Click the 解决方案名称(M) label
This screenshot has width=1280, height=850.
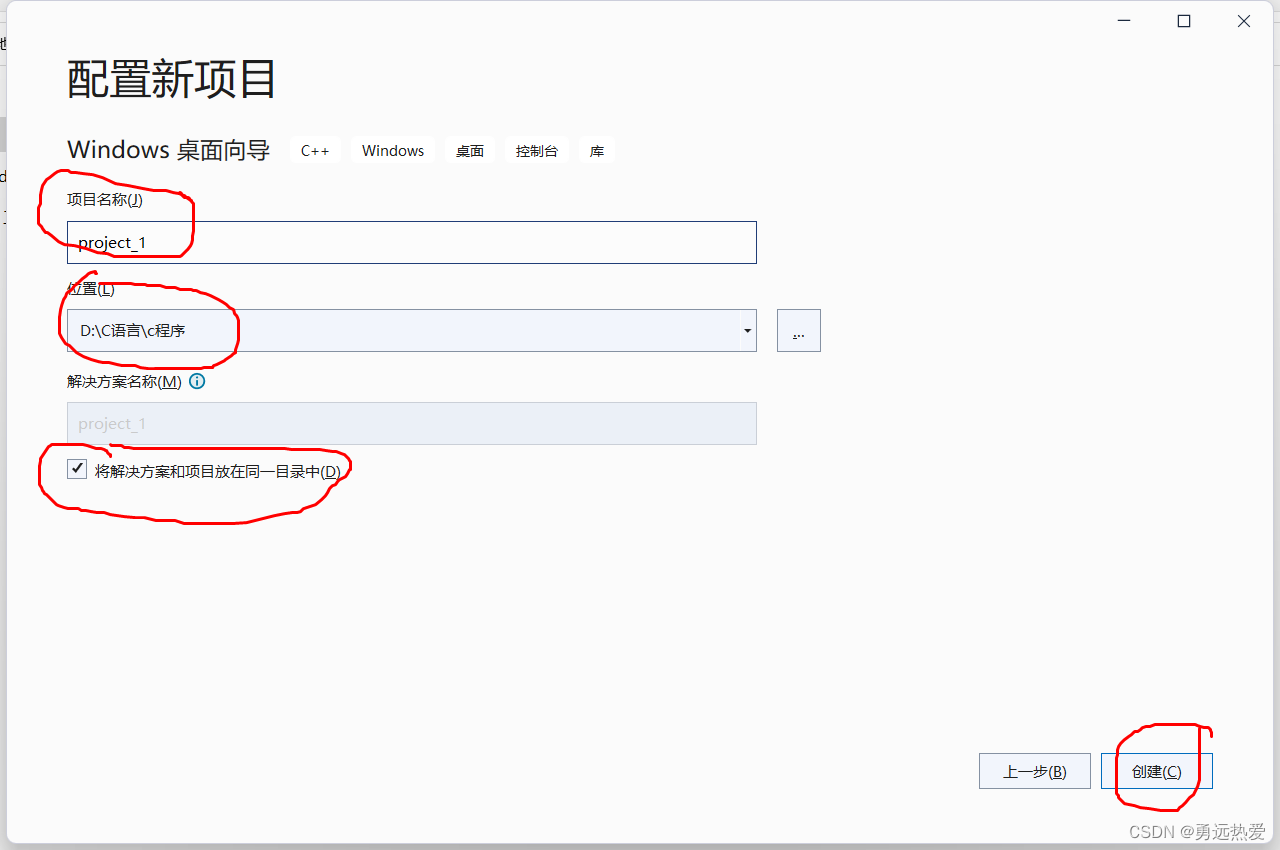(124, 382)
